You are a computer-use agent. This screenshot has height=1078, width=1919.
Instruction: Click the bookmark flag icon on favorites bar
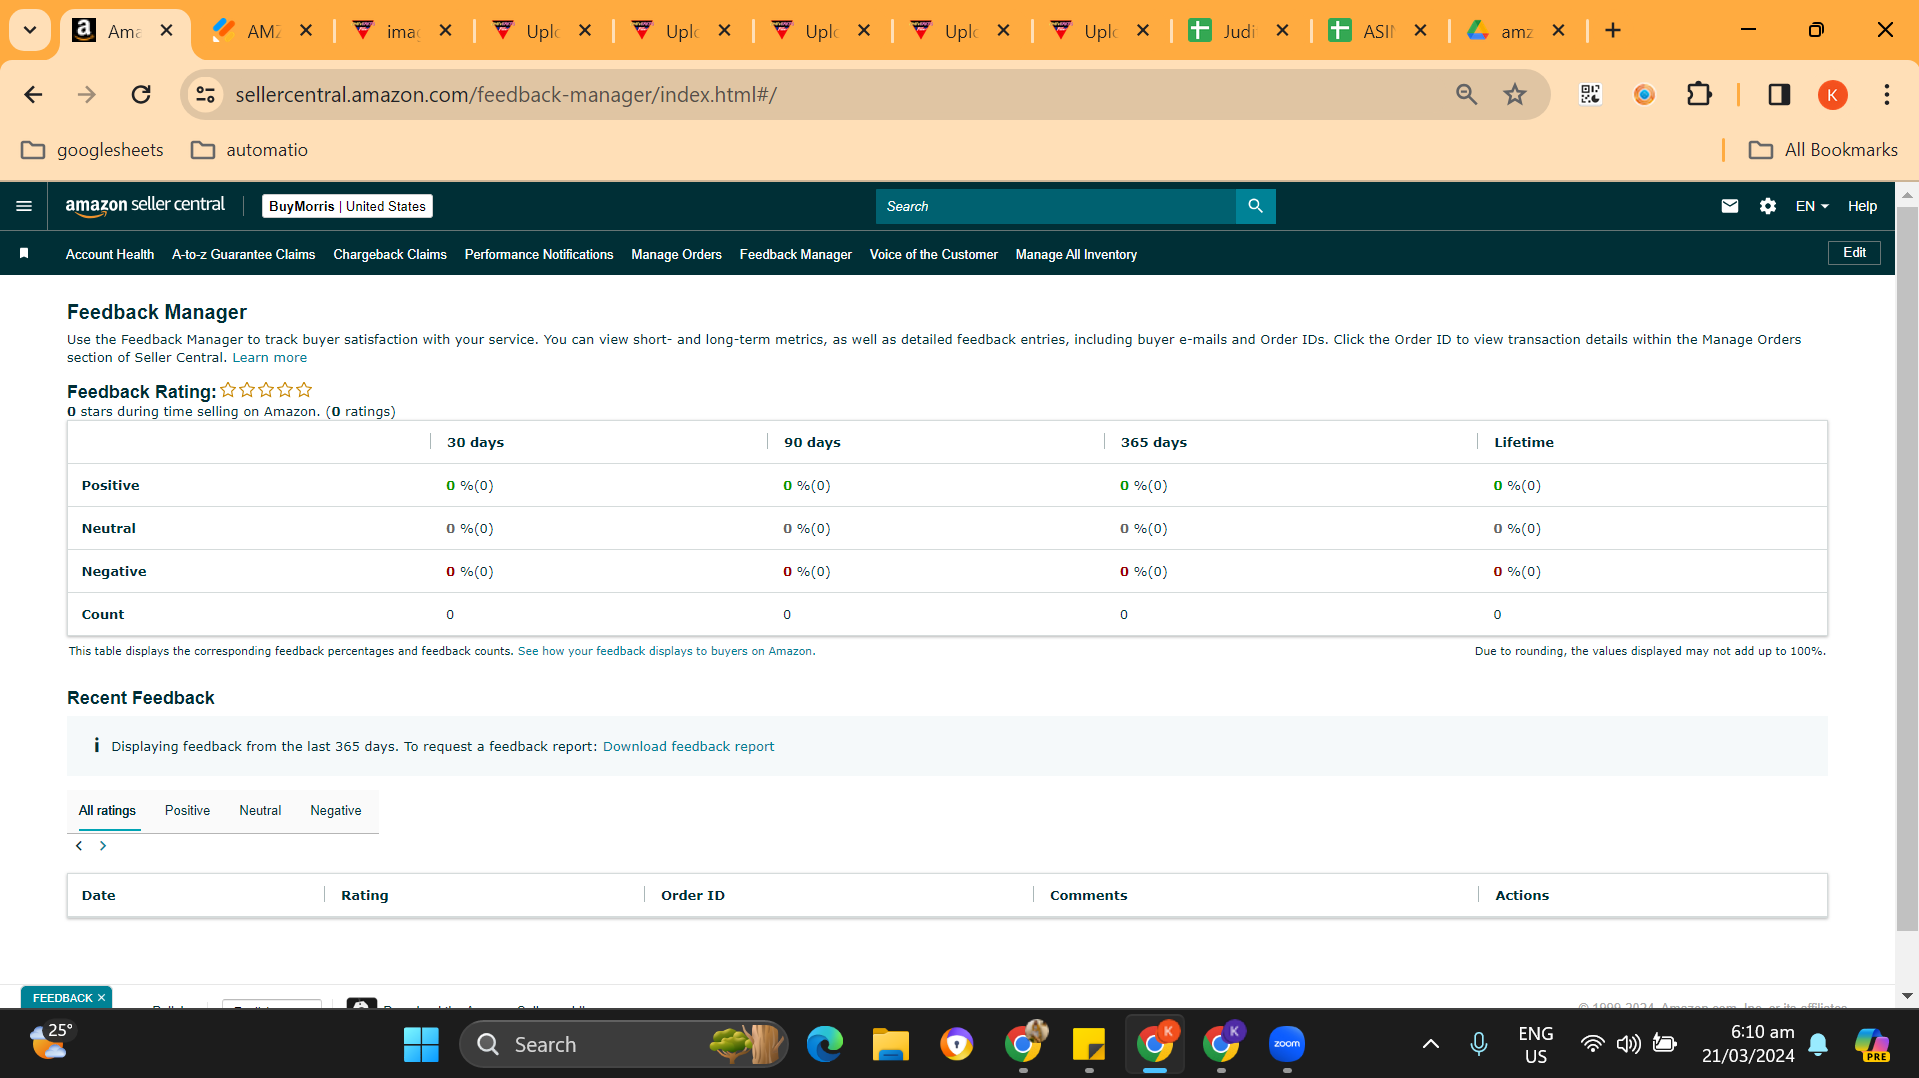24,254
